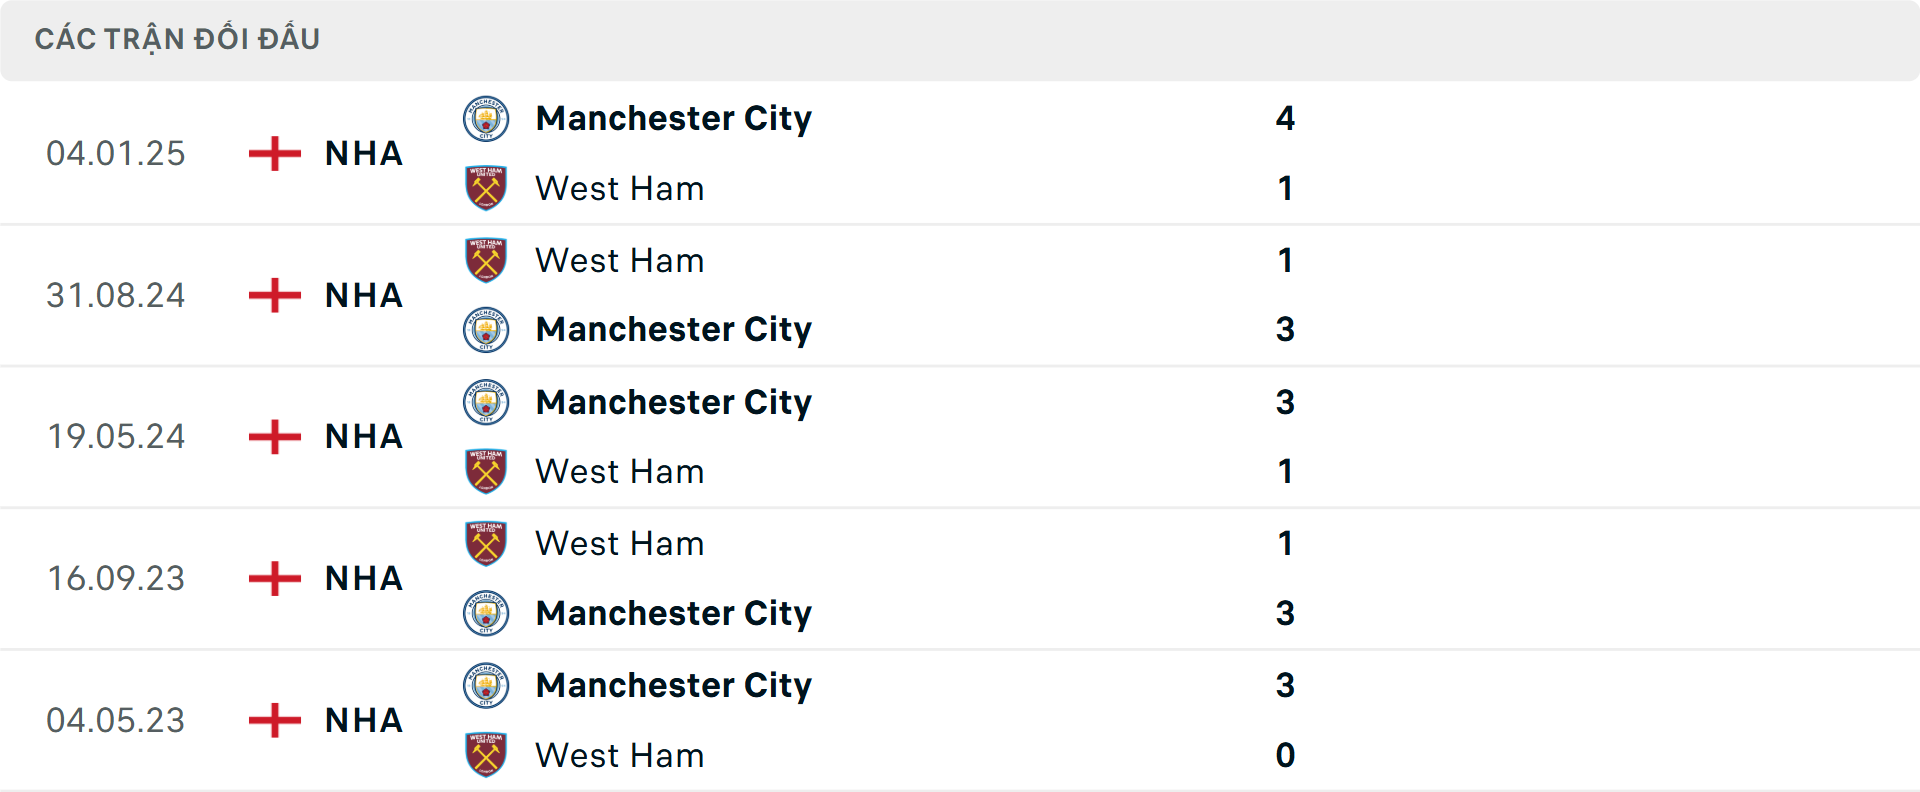Viewport: 1920px width, 792px height.
Task: Click the West Ham logo from the 04.05.23 match
Action: [x=487, y=756]
